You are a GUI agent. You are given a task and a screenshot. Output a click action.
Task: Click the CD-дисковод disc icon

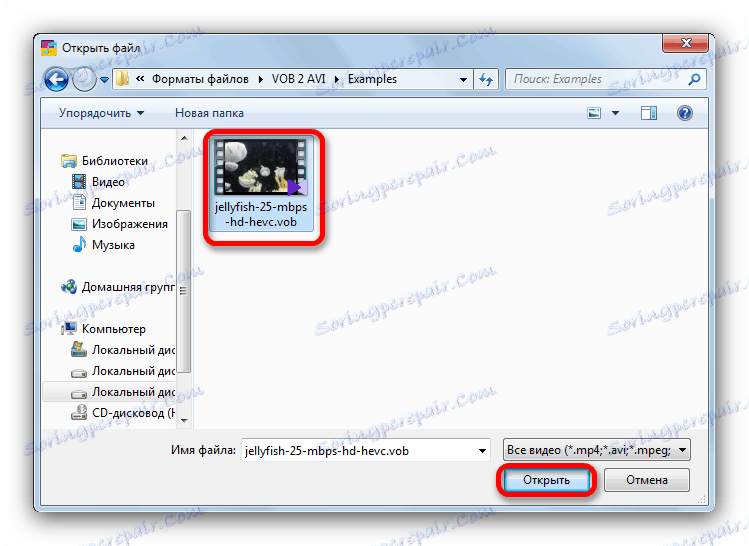pos(79,413)
